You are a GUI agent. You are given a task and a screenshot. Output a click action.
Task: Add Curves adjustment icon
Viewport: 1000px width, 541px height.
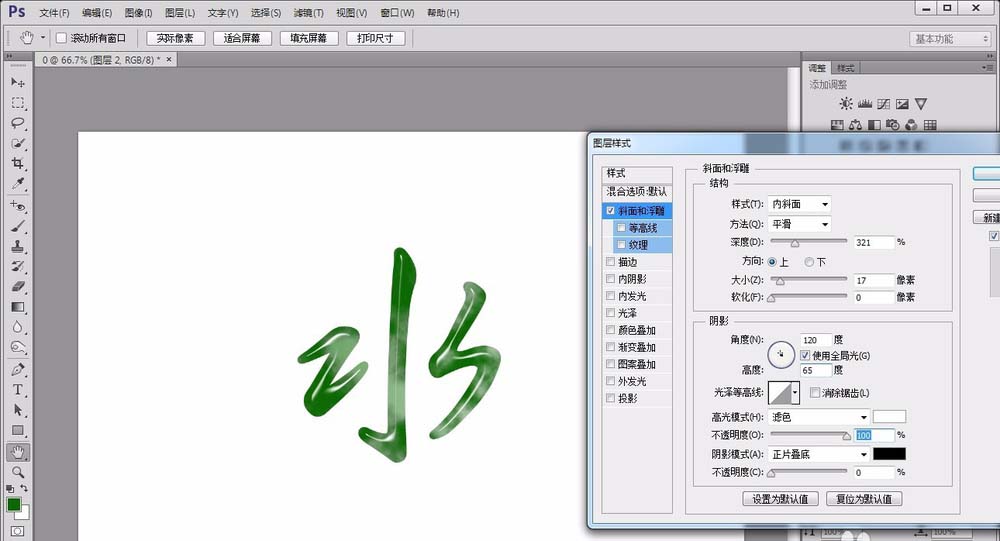pos(883,103)
